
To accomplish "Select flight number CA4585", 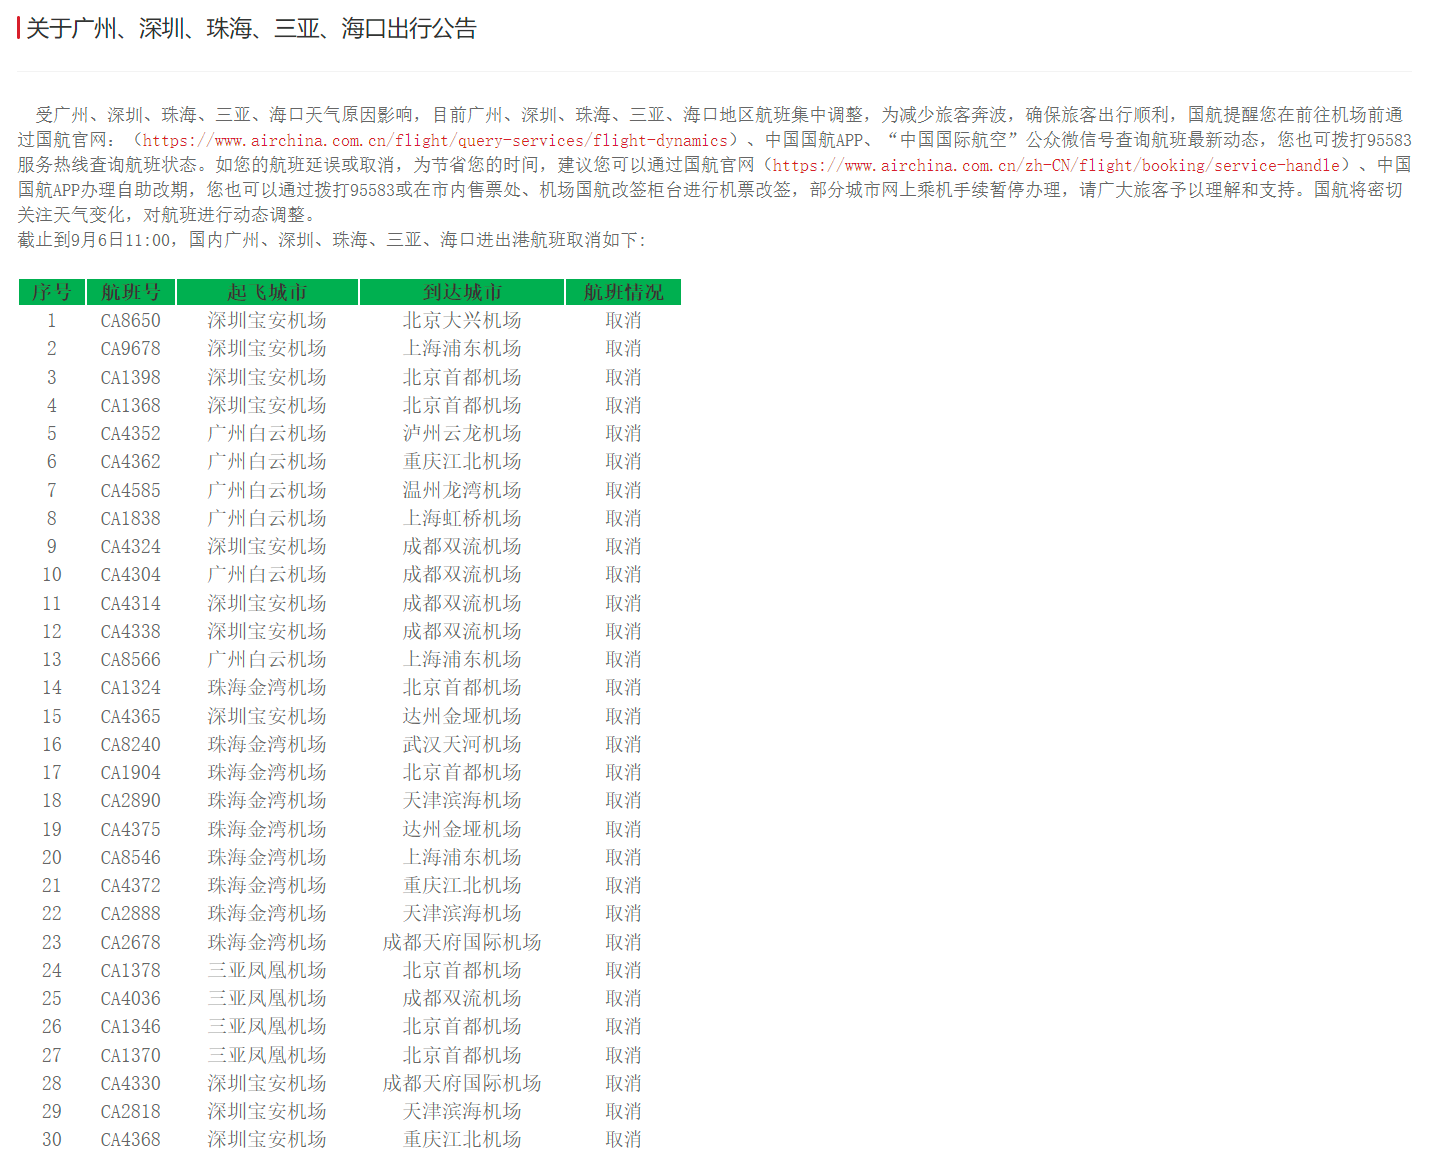I will click(131, 491).
